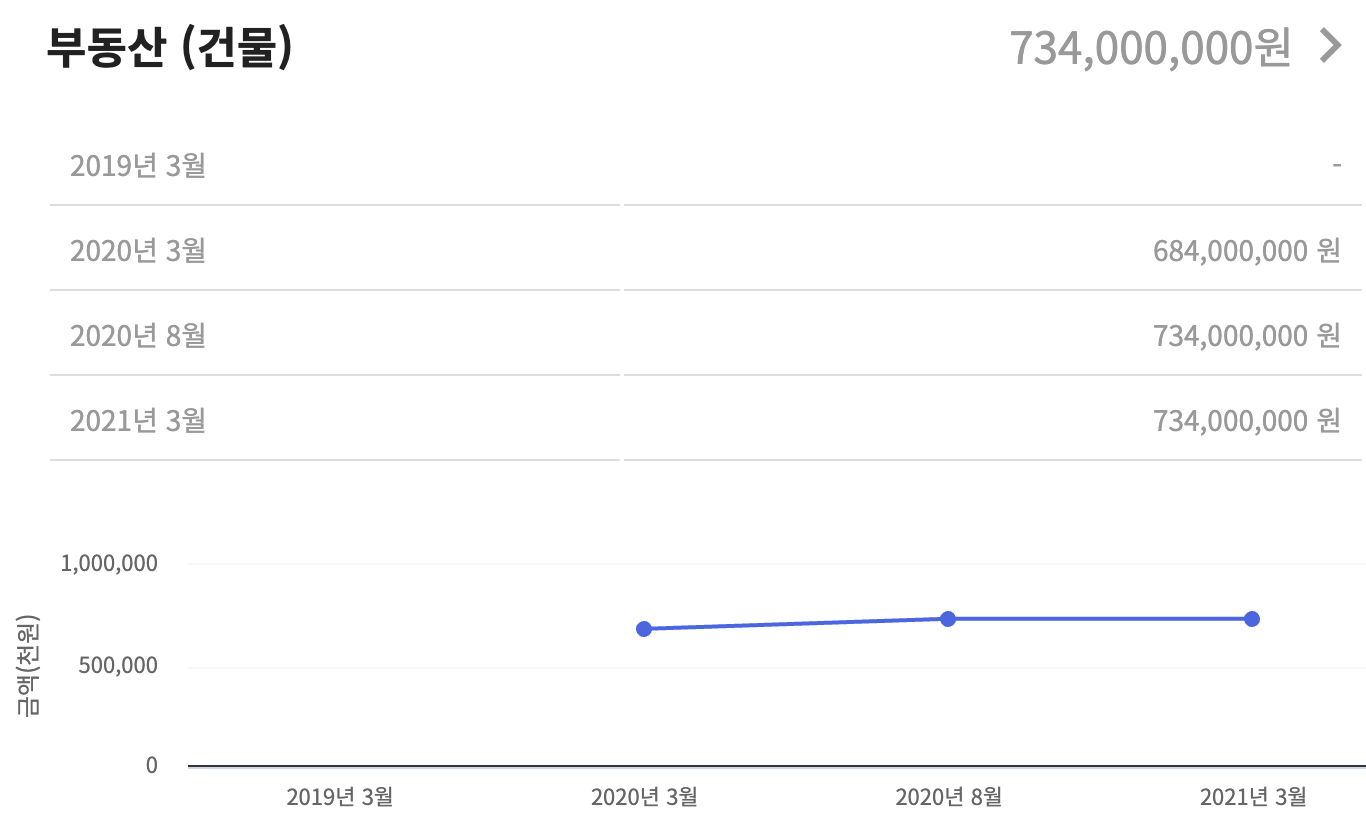Click the 734,000,000 원 value for 2021년 3월

(x=1247, y=420)
